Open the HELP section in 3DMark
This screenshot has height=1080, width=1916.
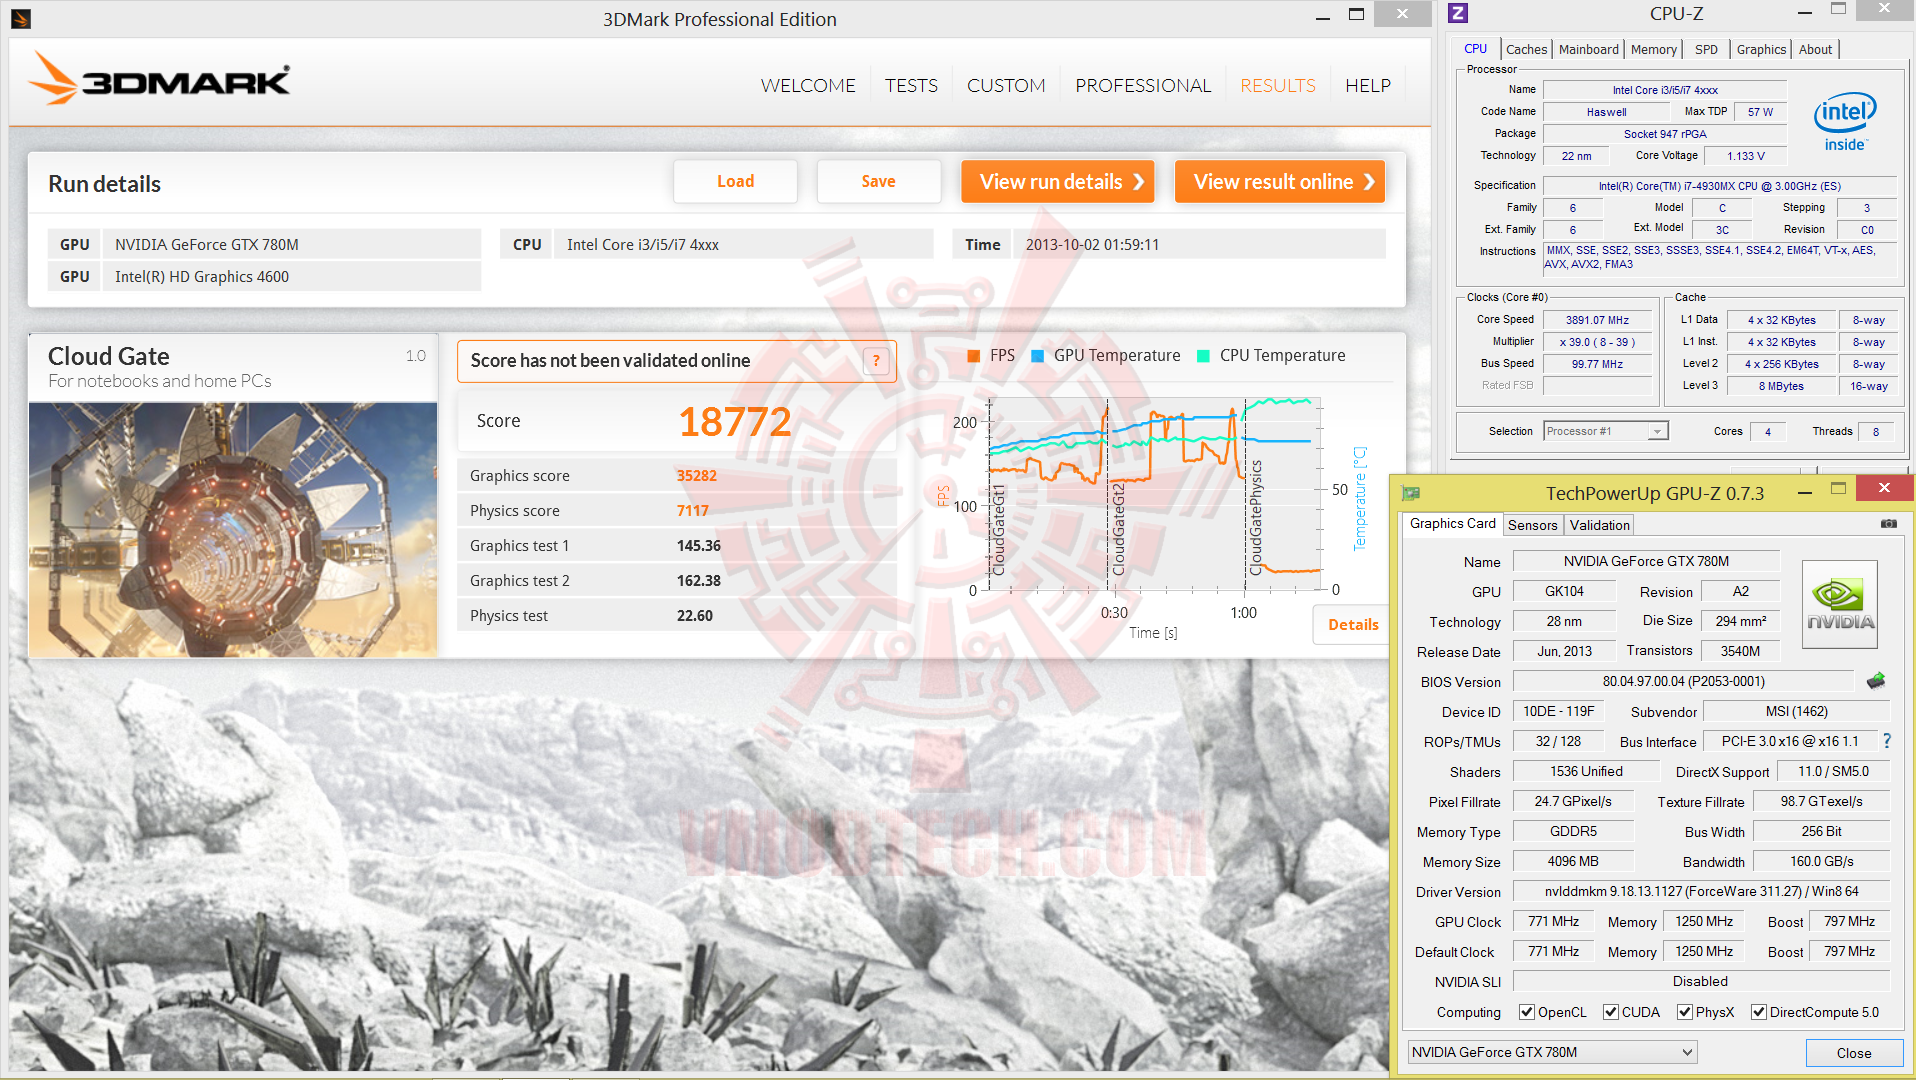click(x=1368, y=86)
